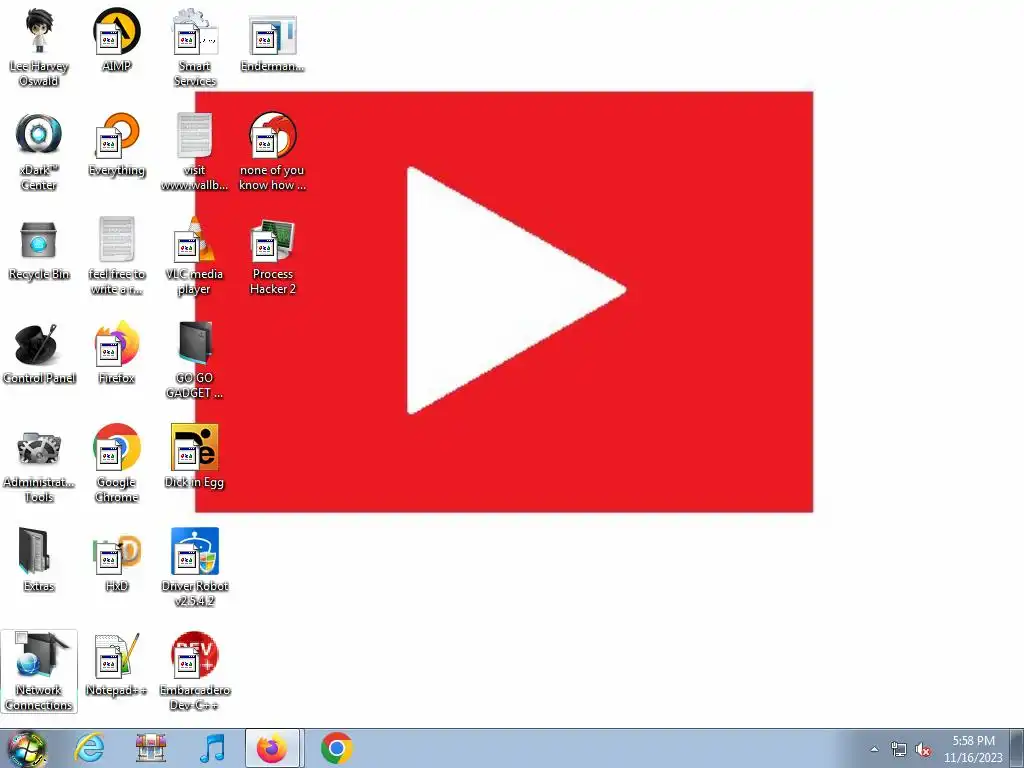Launch Google Chrome from the taskbar
The image size is (1024, 768).
point(337,748)
